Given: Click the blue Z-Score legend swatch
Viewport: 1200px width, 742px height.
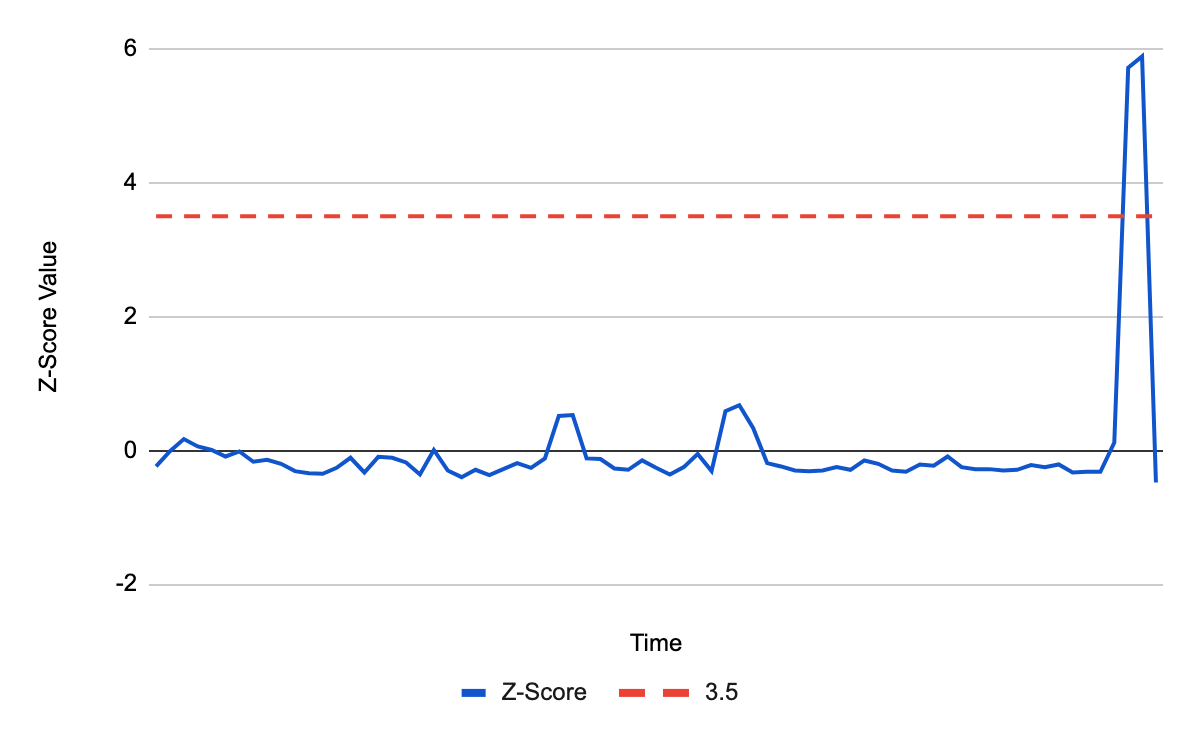Looking at the screenshot, I should coord(472,692).
